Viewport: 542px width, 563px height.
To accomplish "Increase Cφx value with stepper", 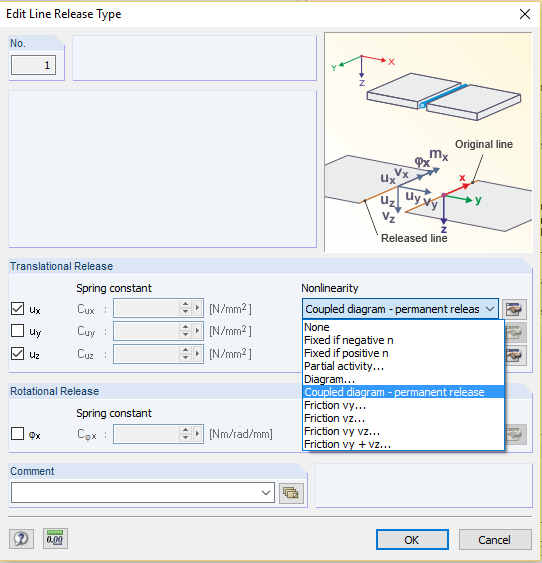I will pos(186,430).
